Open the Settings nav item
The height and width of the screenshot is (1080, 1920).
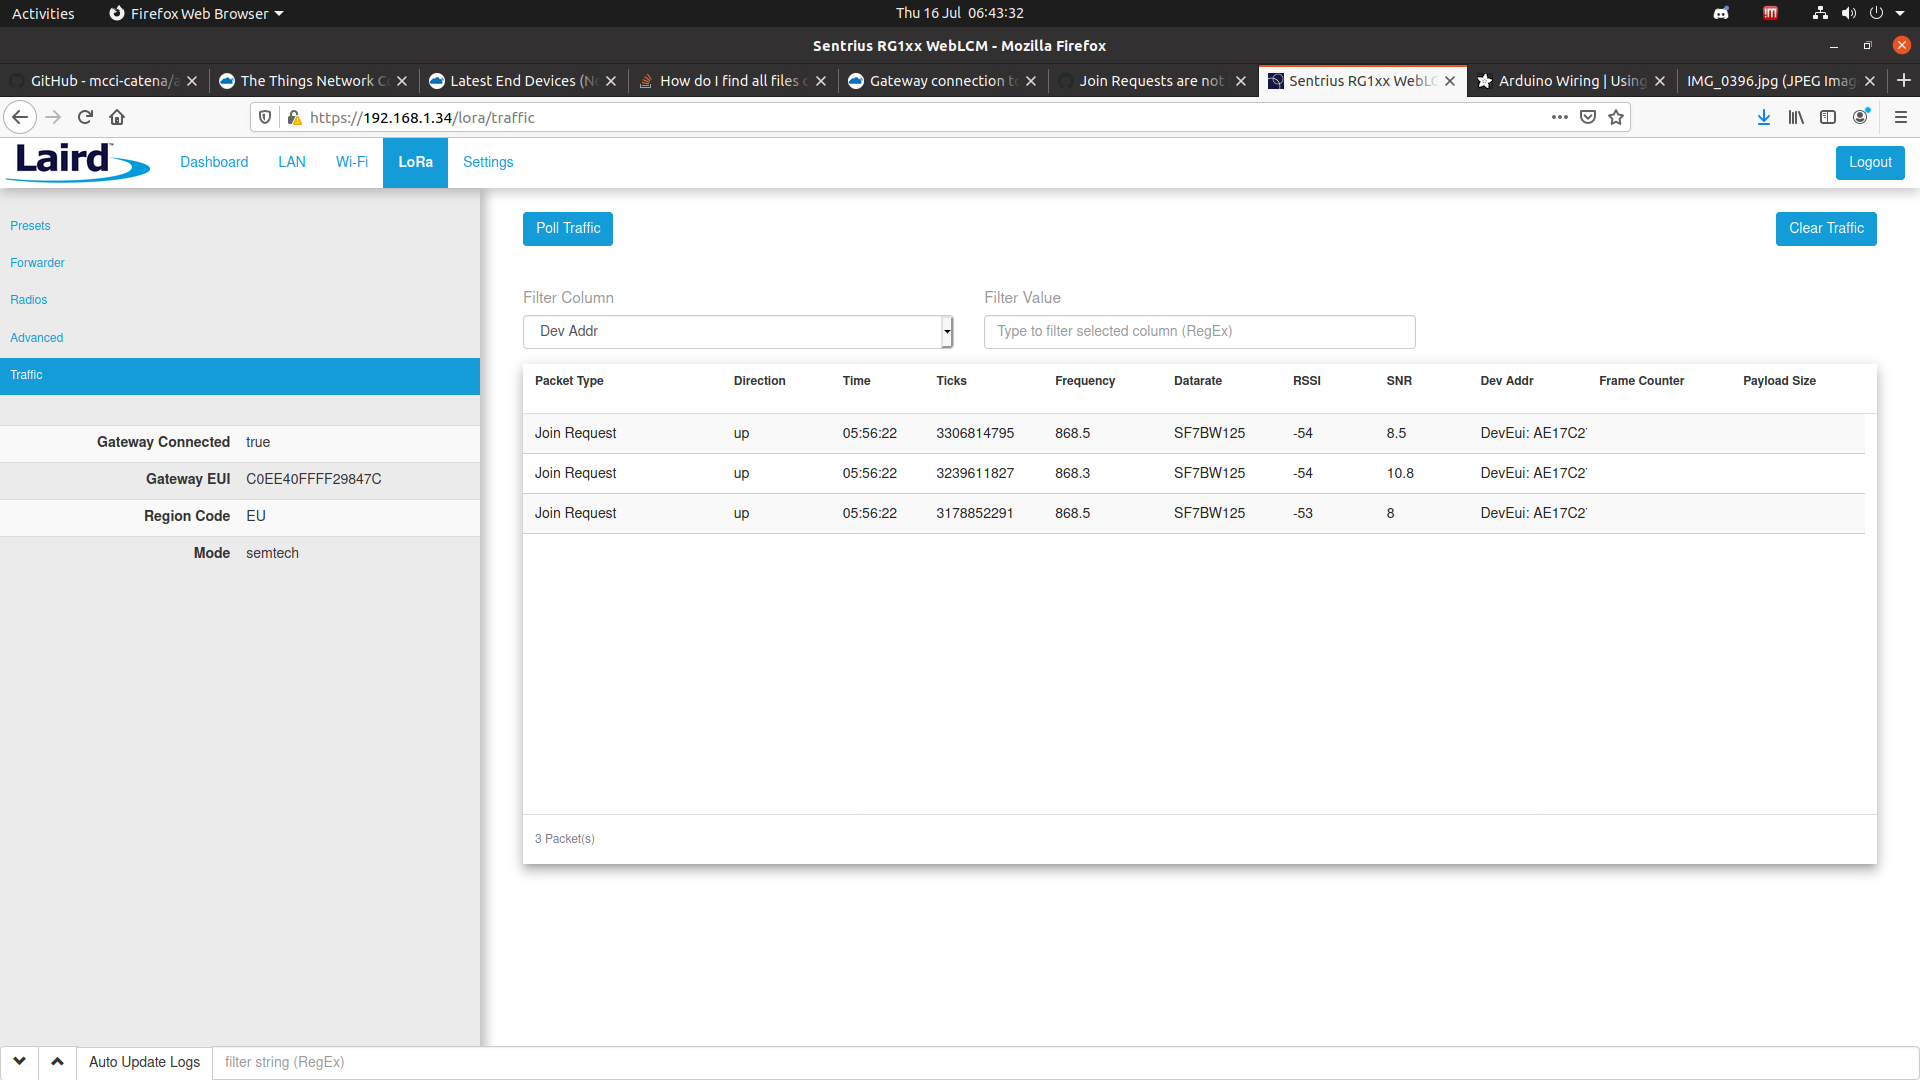488,162
